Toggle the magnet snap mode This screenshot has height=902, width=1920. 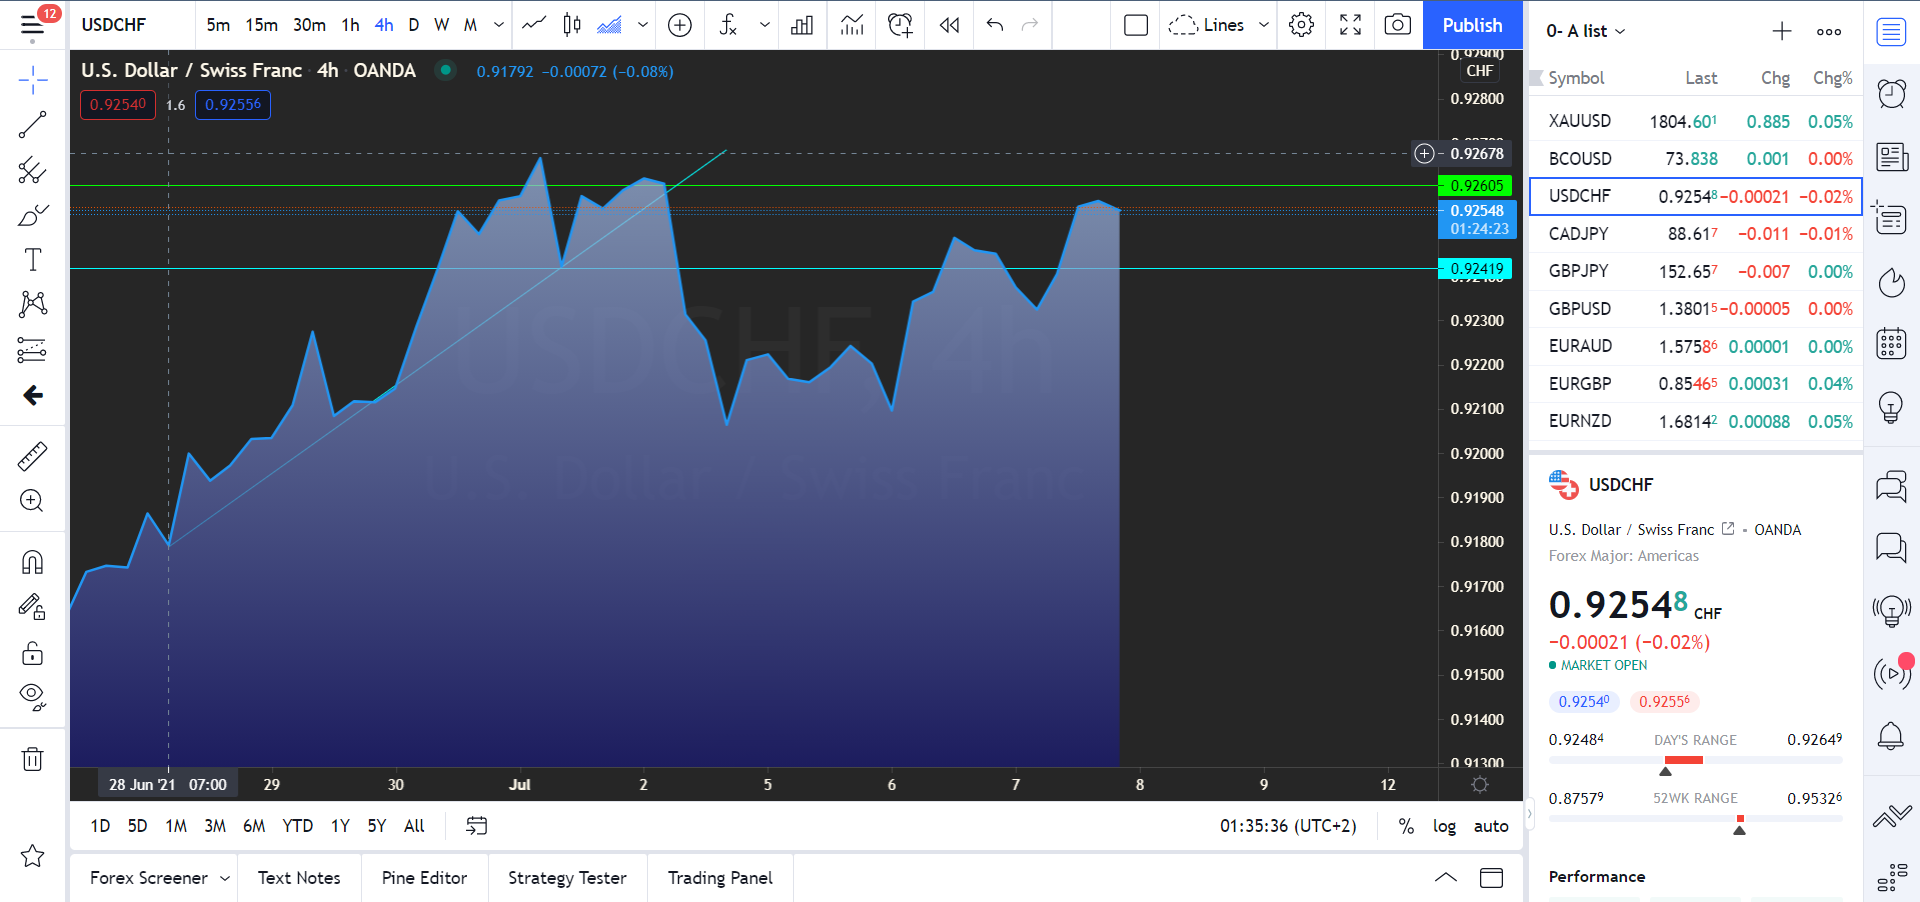[x=32, y=562]
